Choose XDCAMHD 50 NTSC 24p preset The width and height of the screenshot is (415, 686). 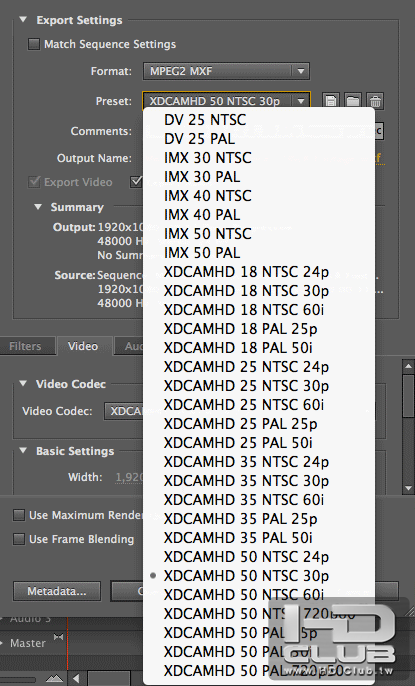point(259,556)
